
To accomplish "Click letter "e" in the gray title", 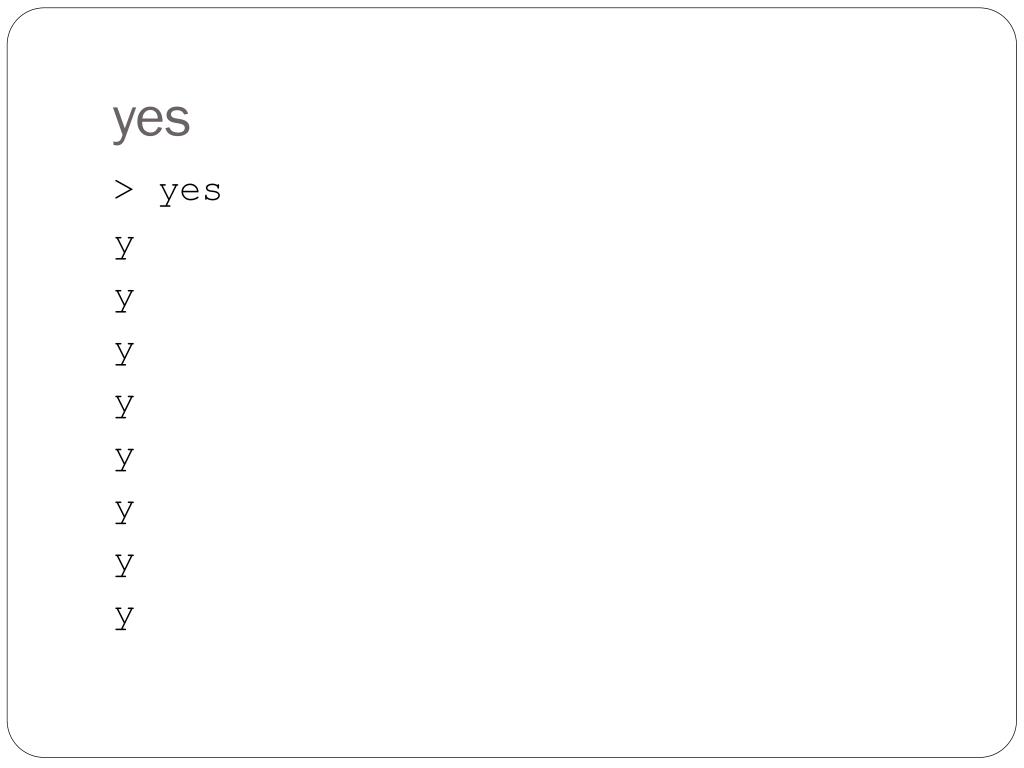I will (151, 120).
